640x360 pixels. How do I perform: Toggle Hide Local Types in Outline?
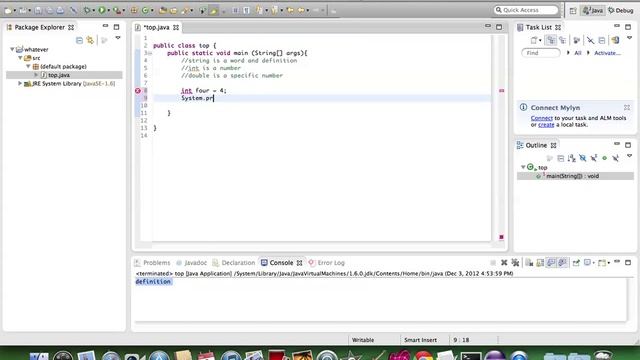coord(616,158)
